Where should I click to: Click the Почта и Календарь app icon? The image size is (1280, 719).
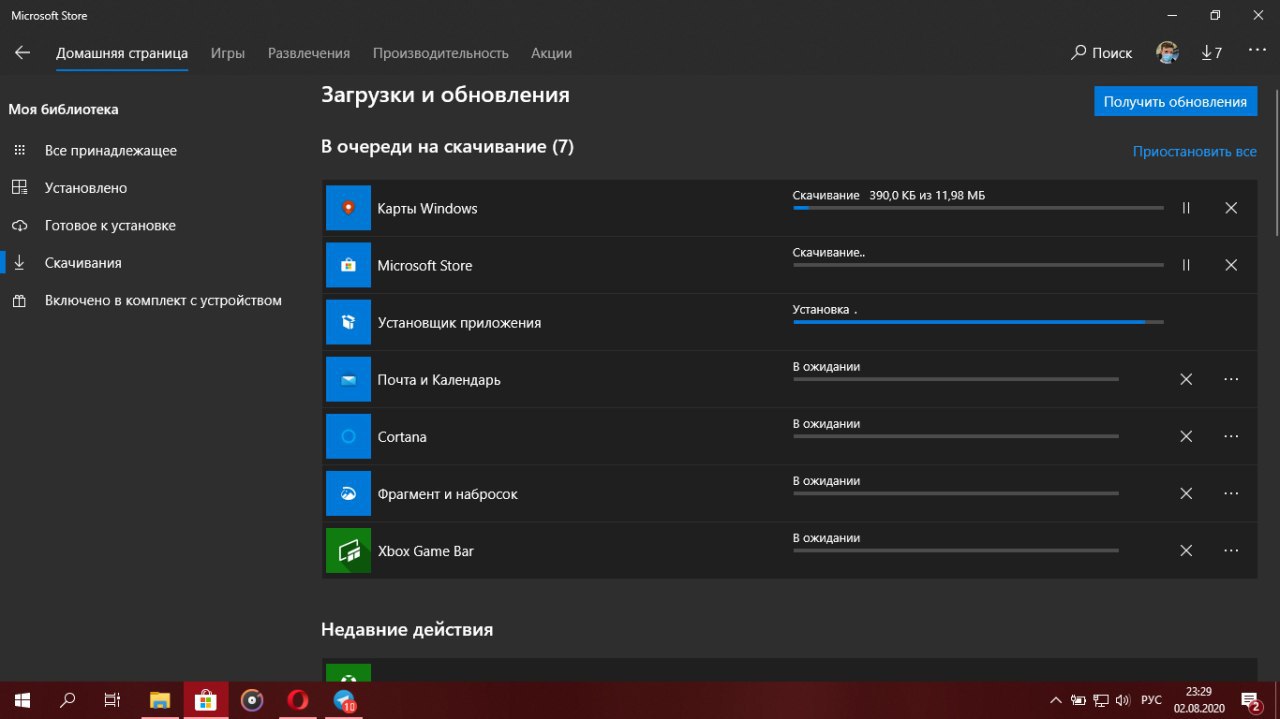pyautogui.click(x=348, y=379)
